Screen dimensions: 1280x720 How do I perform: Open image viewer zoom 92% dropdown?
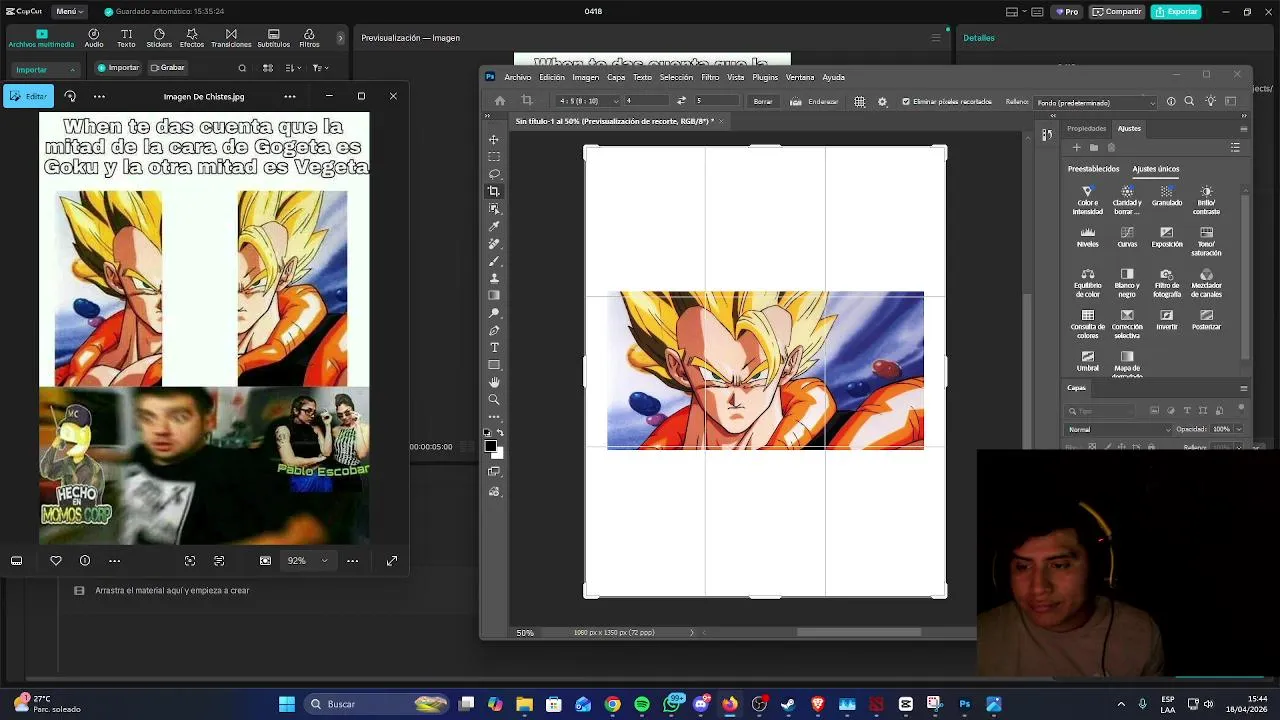tap(307, 561)
